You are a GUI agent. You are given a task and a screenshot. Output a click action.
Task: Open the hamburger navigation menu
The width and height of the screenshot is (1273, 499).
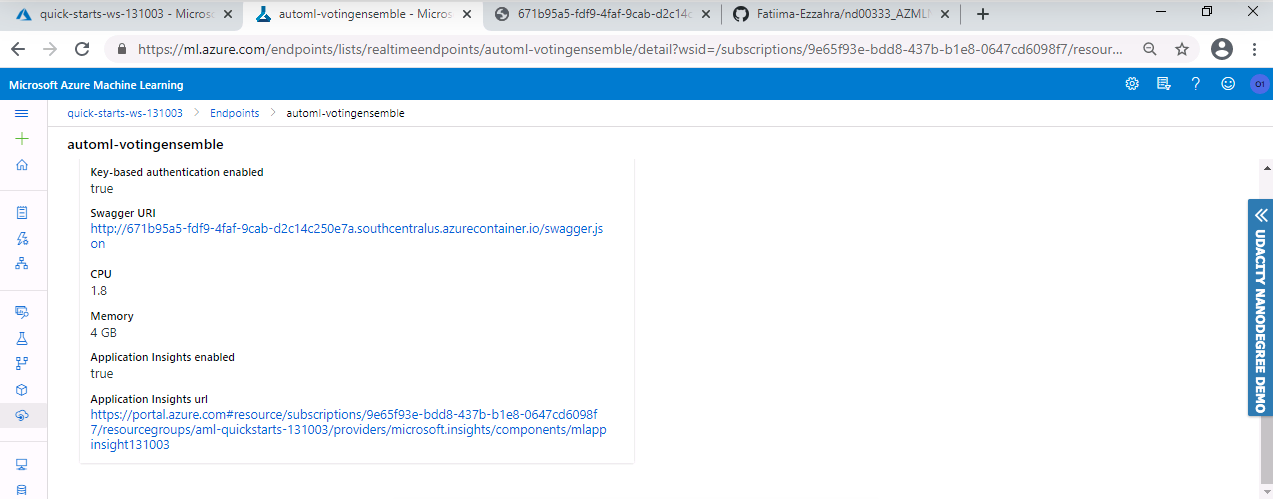coord(22,113)
